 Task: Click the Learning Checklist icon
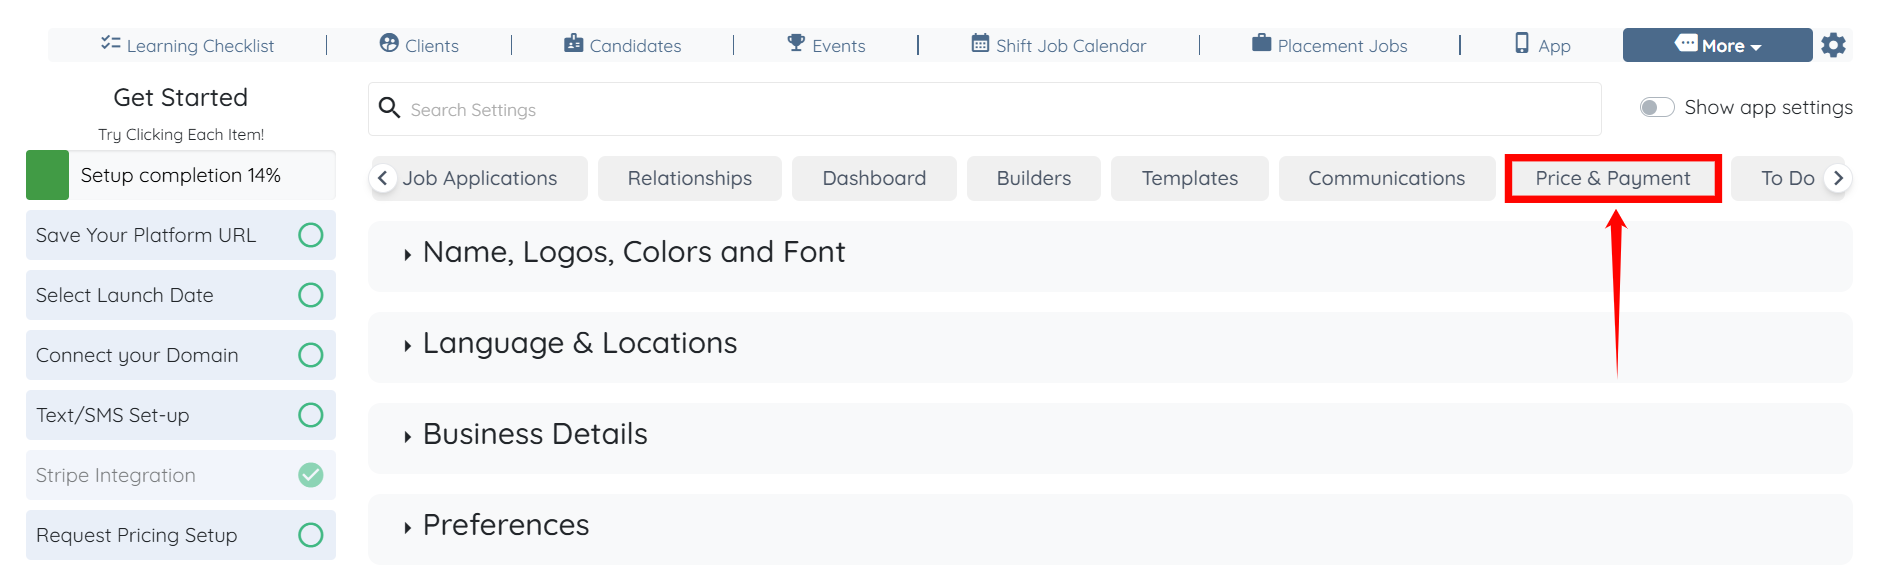click(110, 43)
